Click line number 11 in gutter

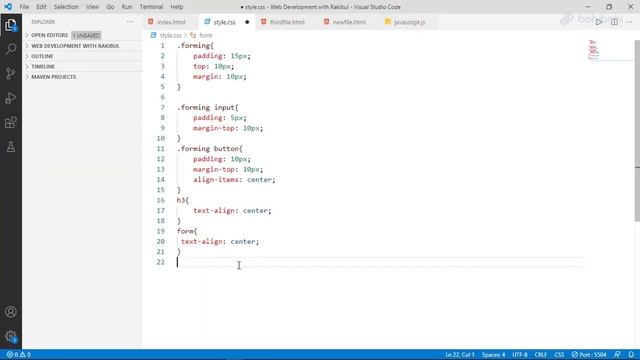pos(161,149)
